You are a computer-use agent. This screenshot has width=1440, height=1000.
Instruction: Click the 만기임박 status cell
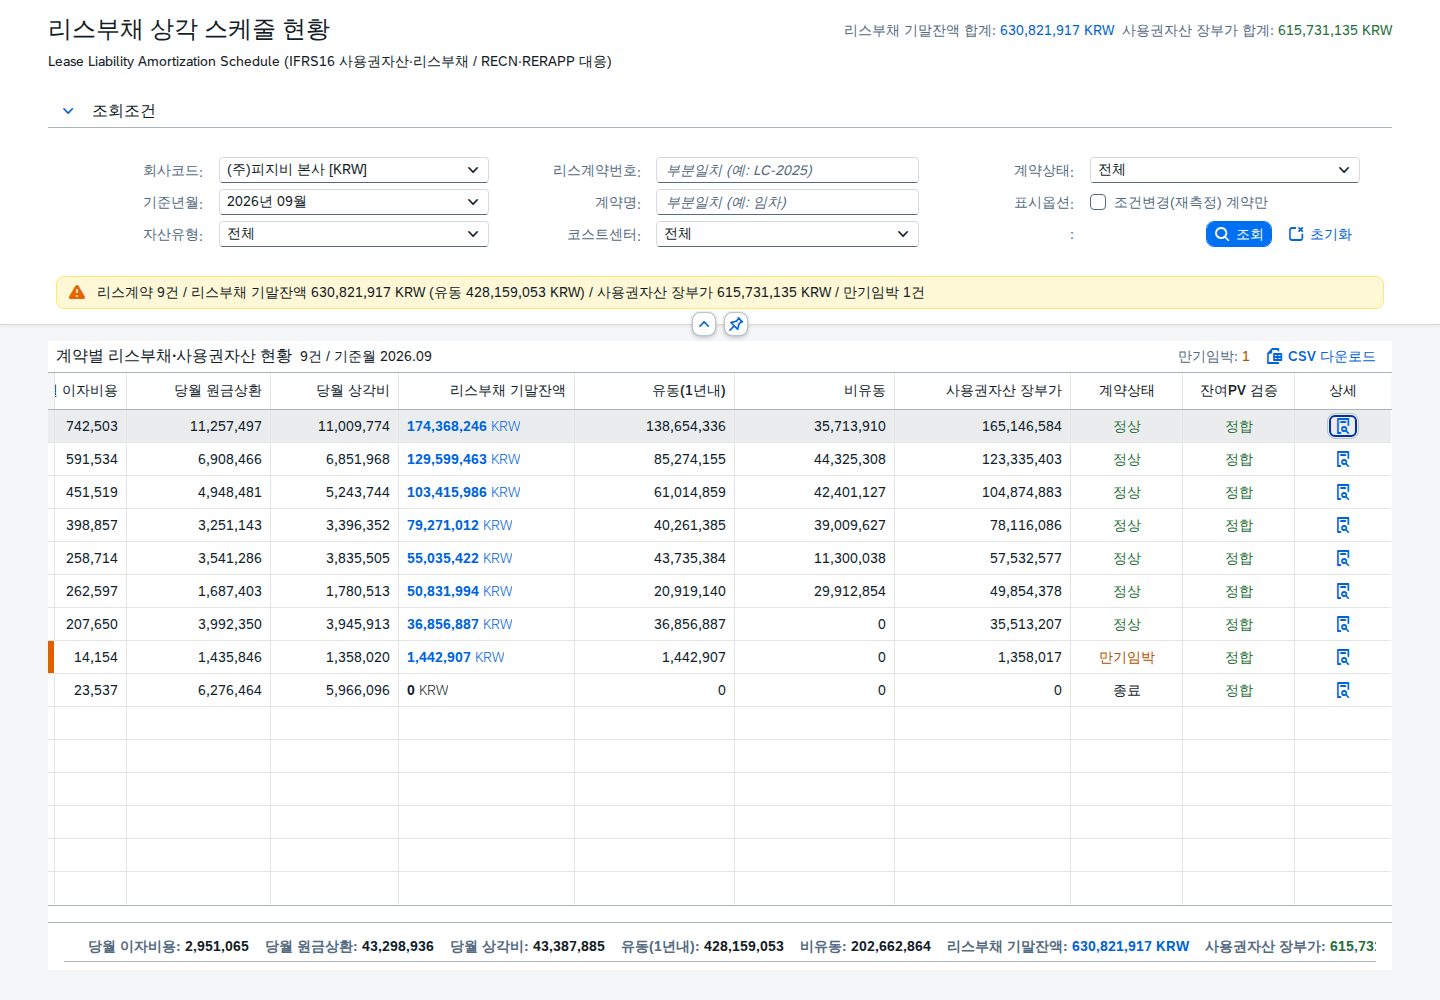point(1126,657)
